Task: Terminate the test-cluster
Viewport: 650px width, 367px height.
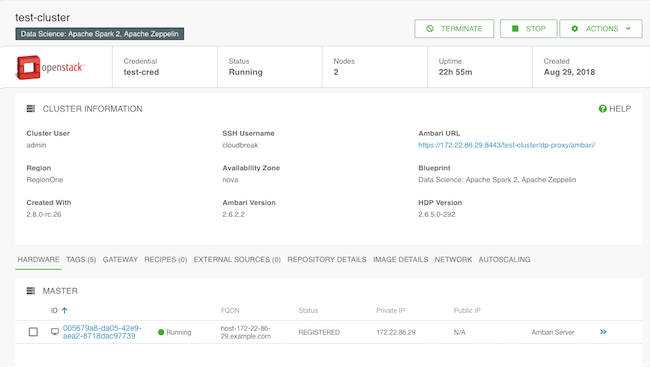Action: point(454,29)
